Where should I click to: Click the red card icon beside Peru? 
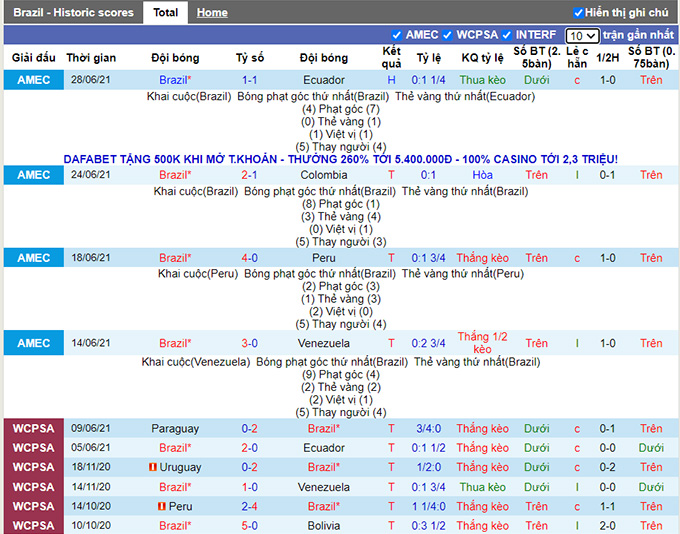[161, 506]
